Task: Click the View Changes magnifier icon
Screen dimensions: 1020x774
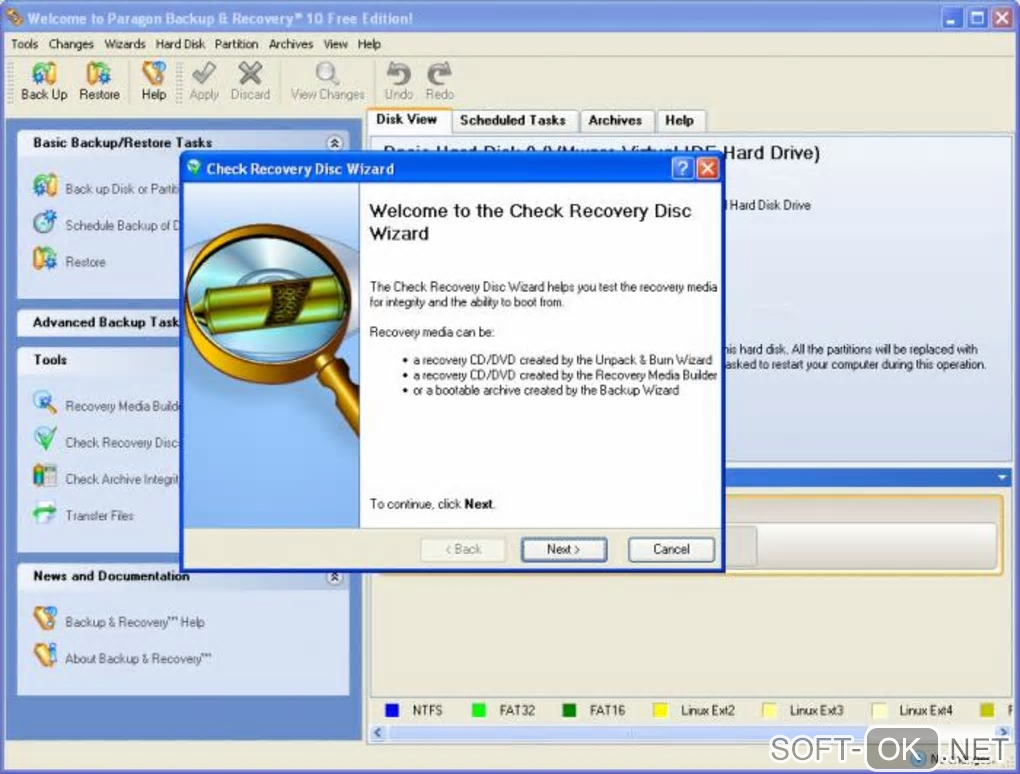Action: (x=327, y=73)
